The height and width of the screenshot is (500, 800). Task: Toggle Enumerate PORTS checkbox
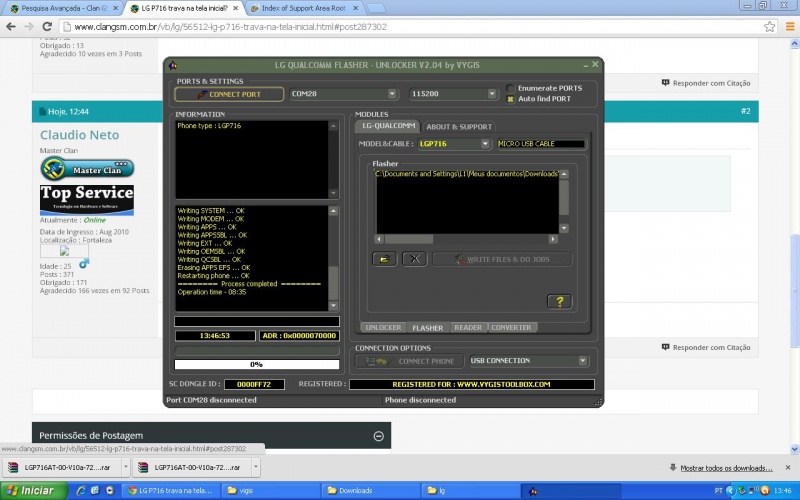click(x=510, y=88)
